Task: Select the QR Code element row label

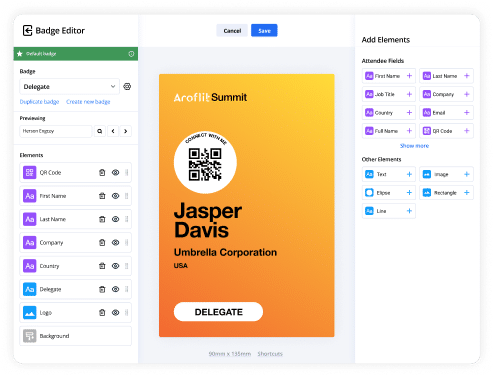Action: (50, 172)
